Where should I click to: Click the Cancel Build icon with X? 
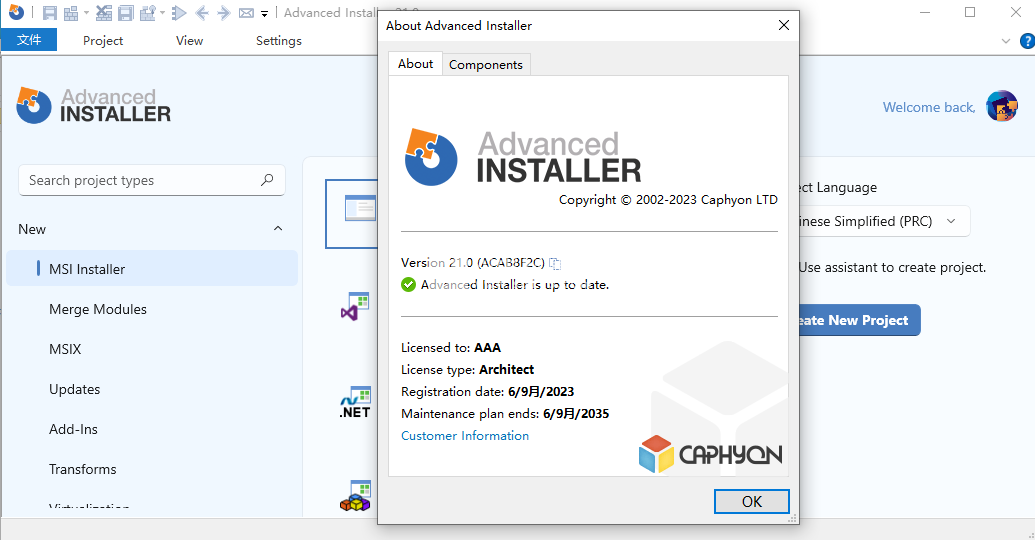104,13
